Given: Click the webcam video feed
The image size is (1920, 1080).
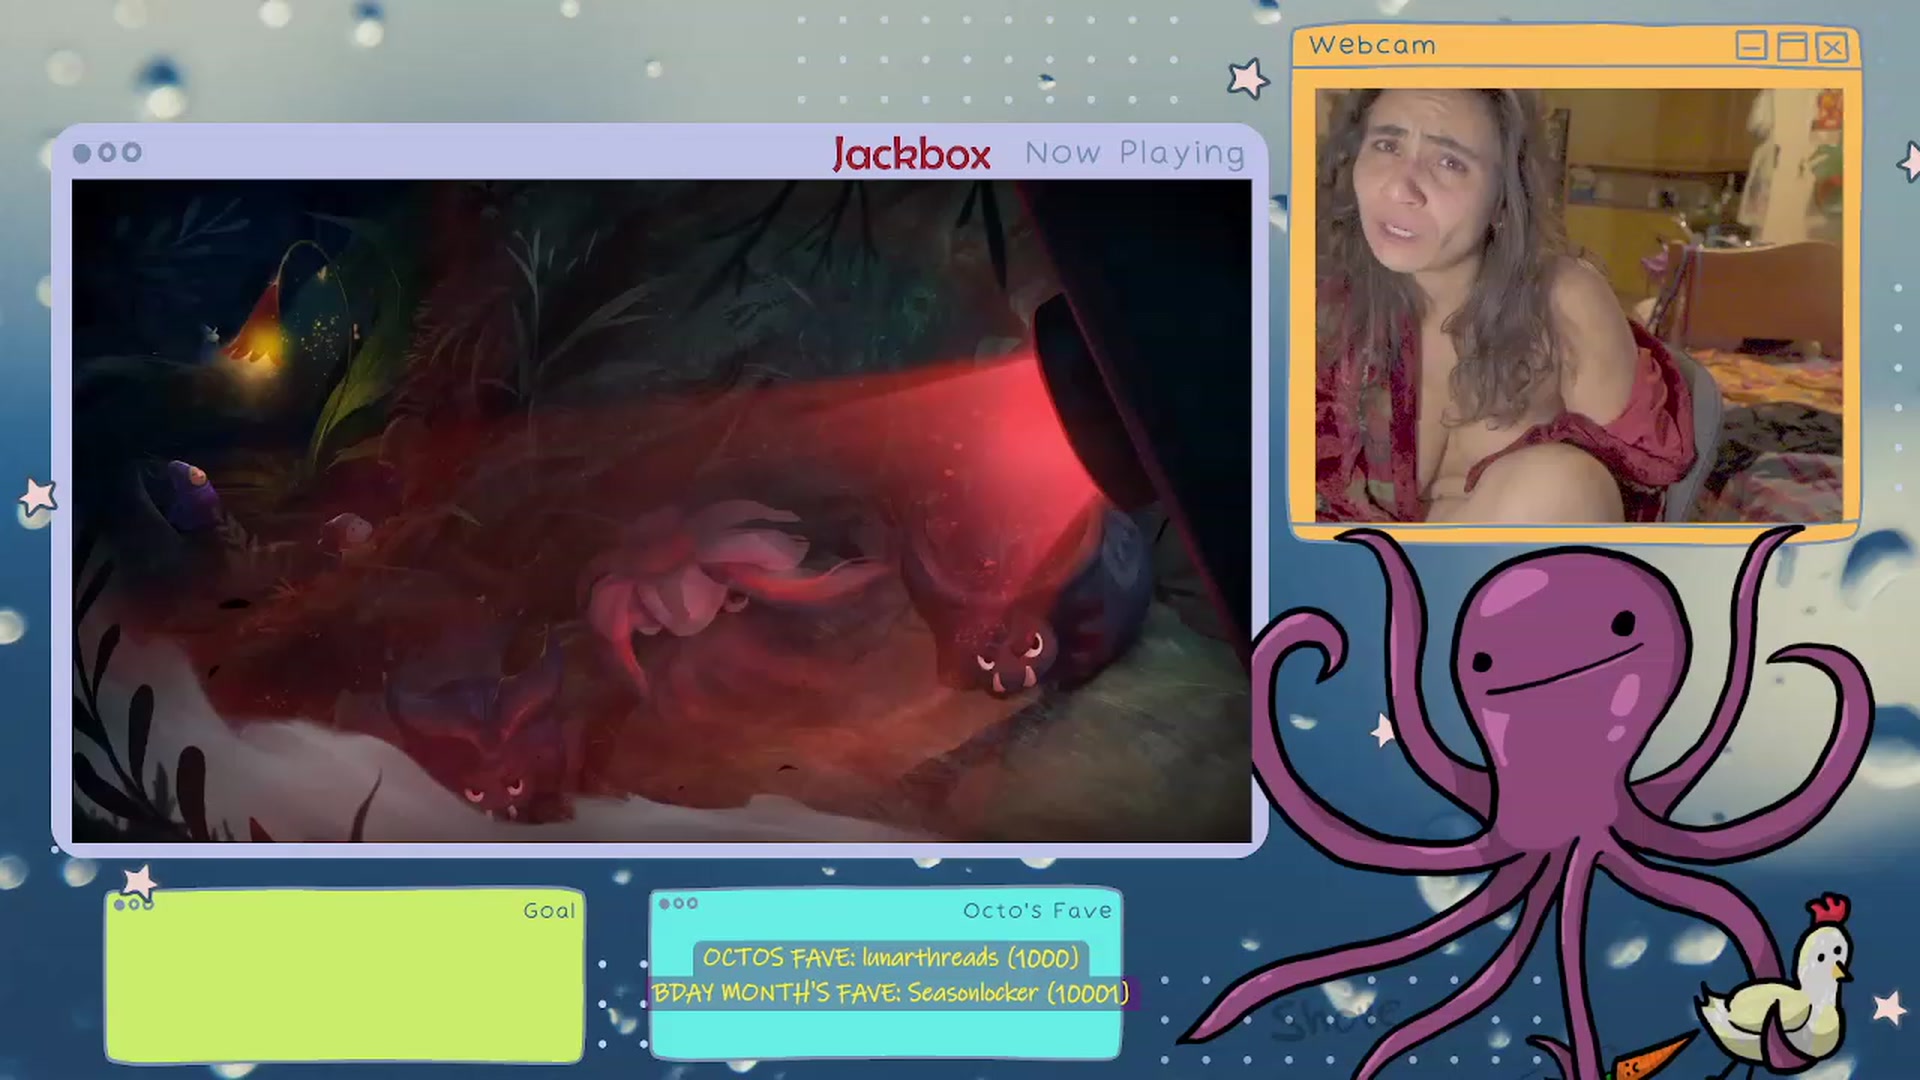Looking at the screenshot, I should [x=1578, y=305].
